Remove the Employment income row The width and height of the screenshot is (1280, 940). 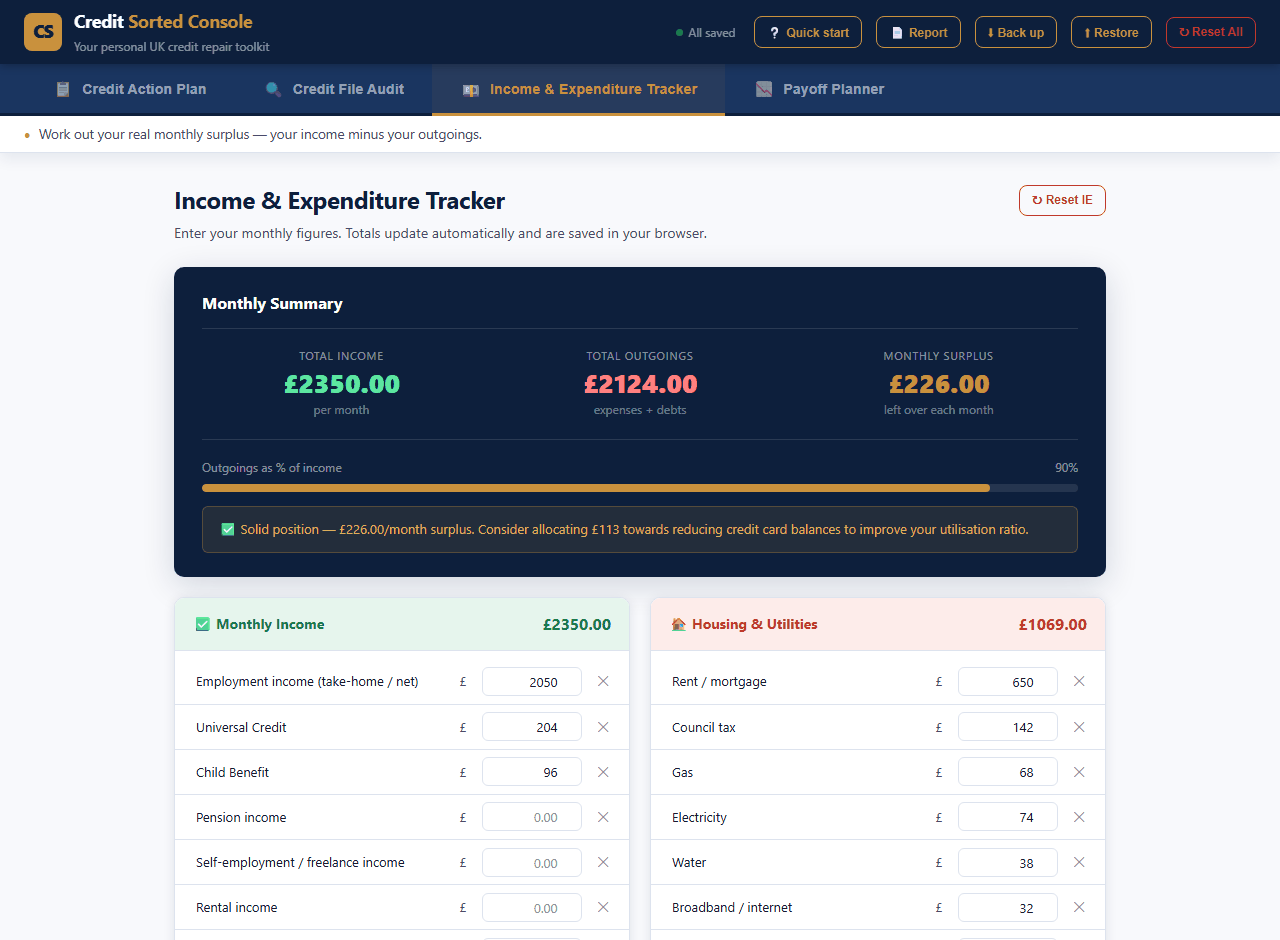click(603, 681)
